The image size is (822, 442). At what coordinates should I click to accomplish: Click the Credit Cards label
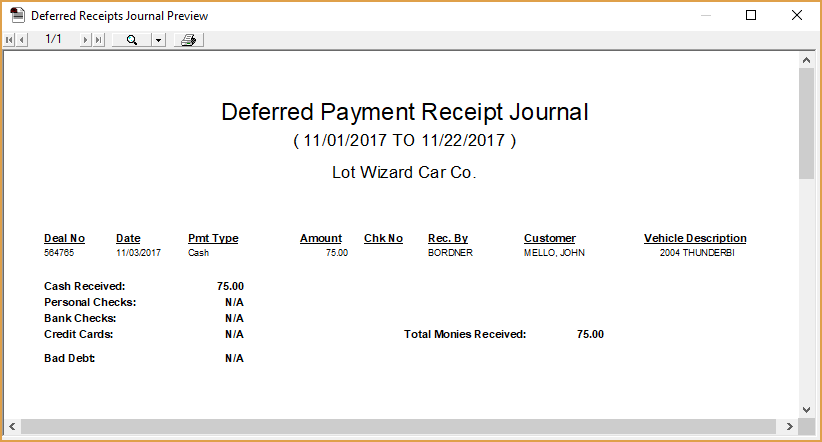[x=79, y=335]
